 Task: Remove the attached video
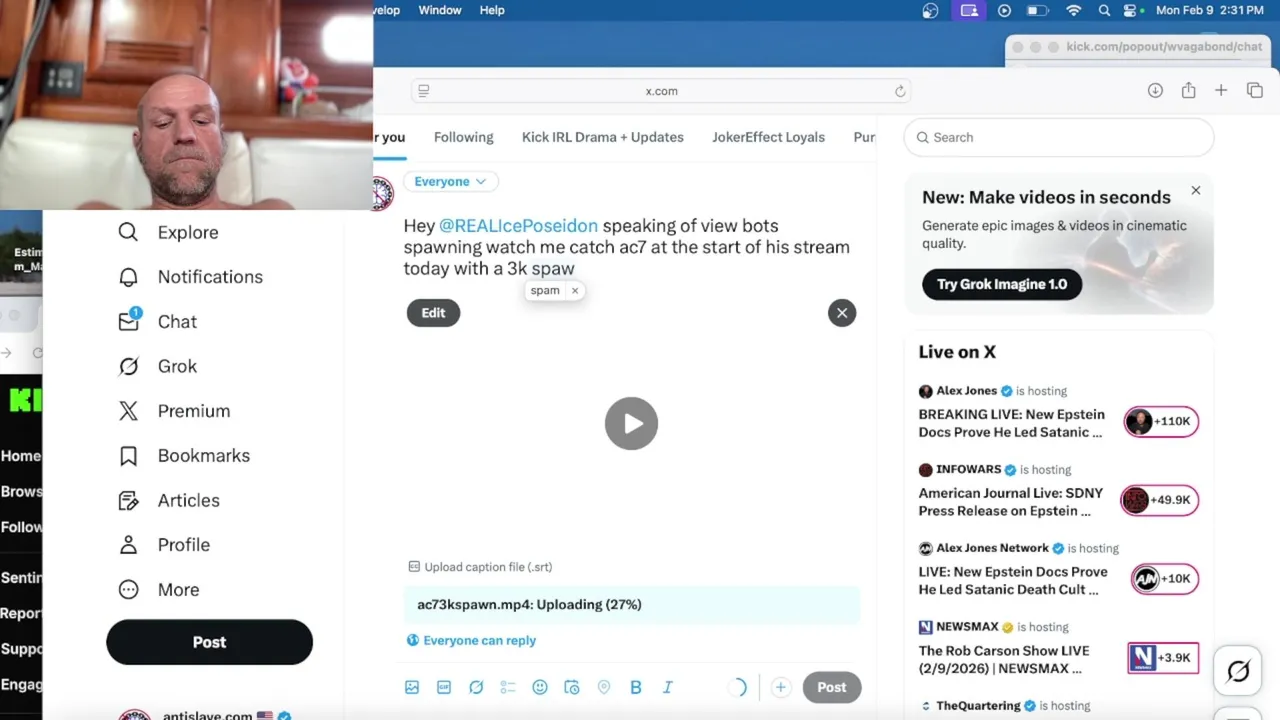[x=842, y=313]
